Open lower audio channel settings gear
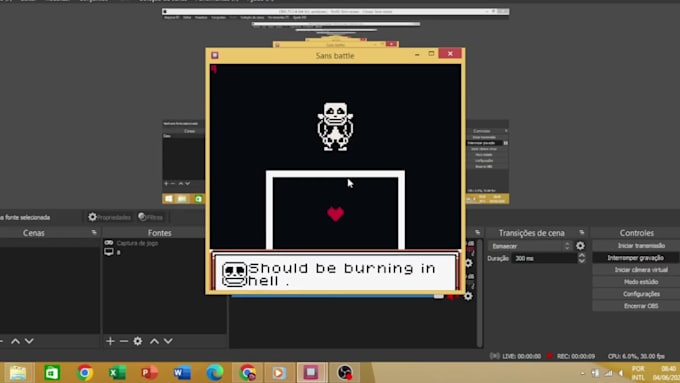 (468, 296)
